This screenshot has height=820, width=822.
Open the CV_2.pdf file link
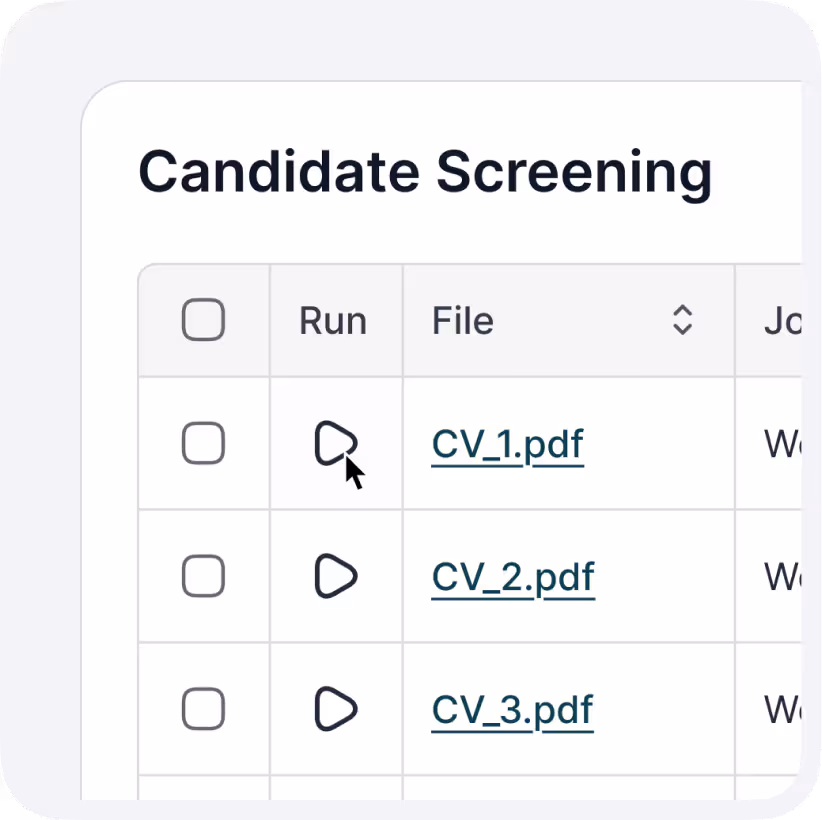coord(513,577)
